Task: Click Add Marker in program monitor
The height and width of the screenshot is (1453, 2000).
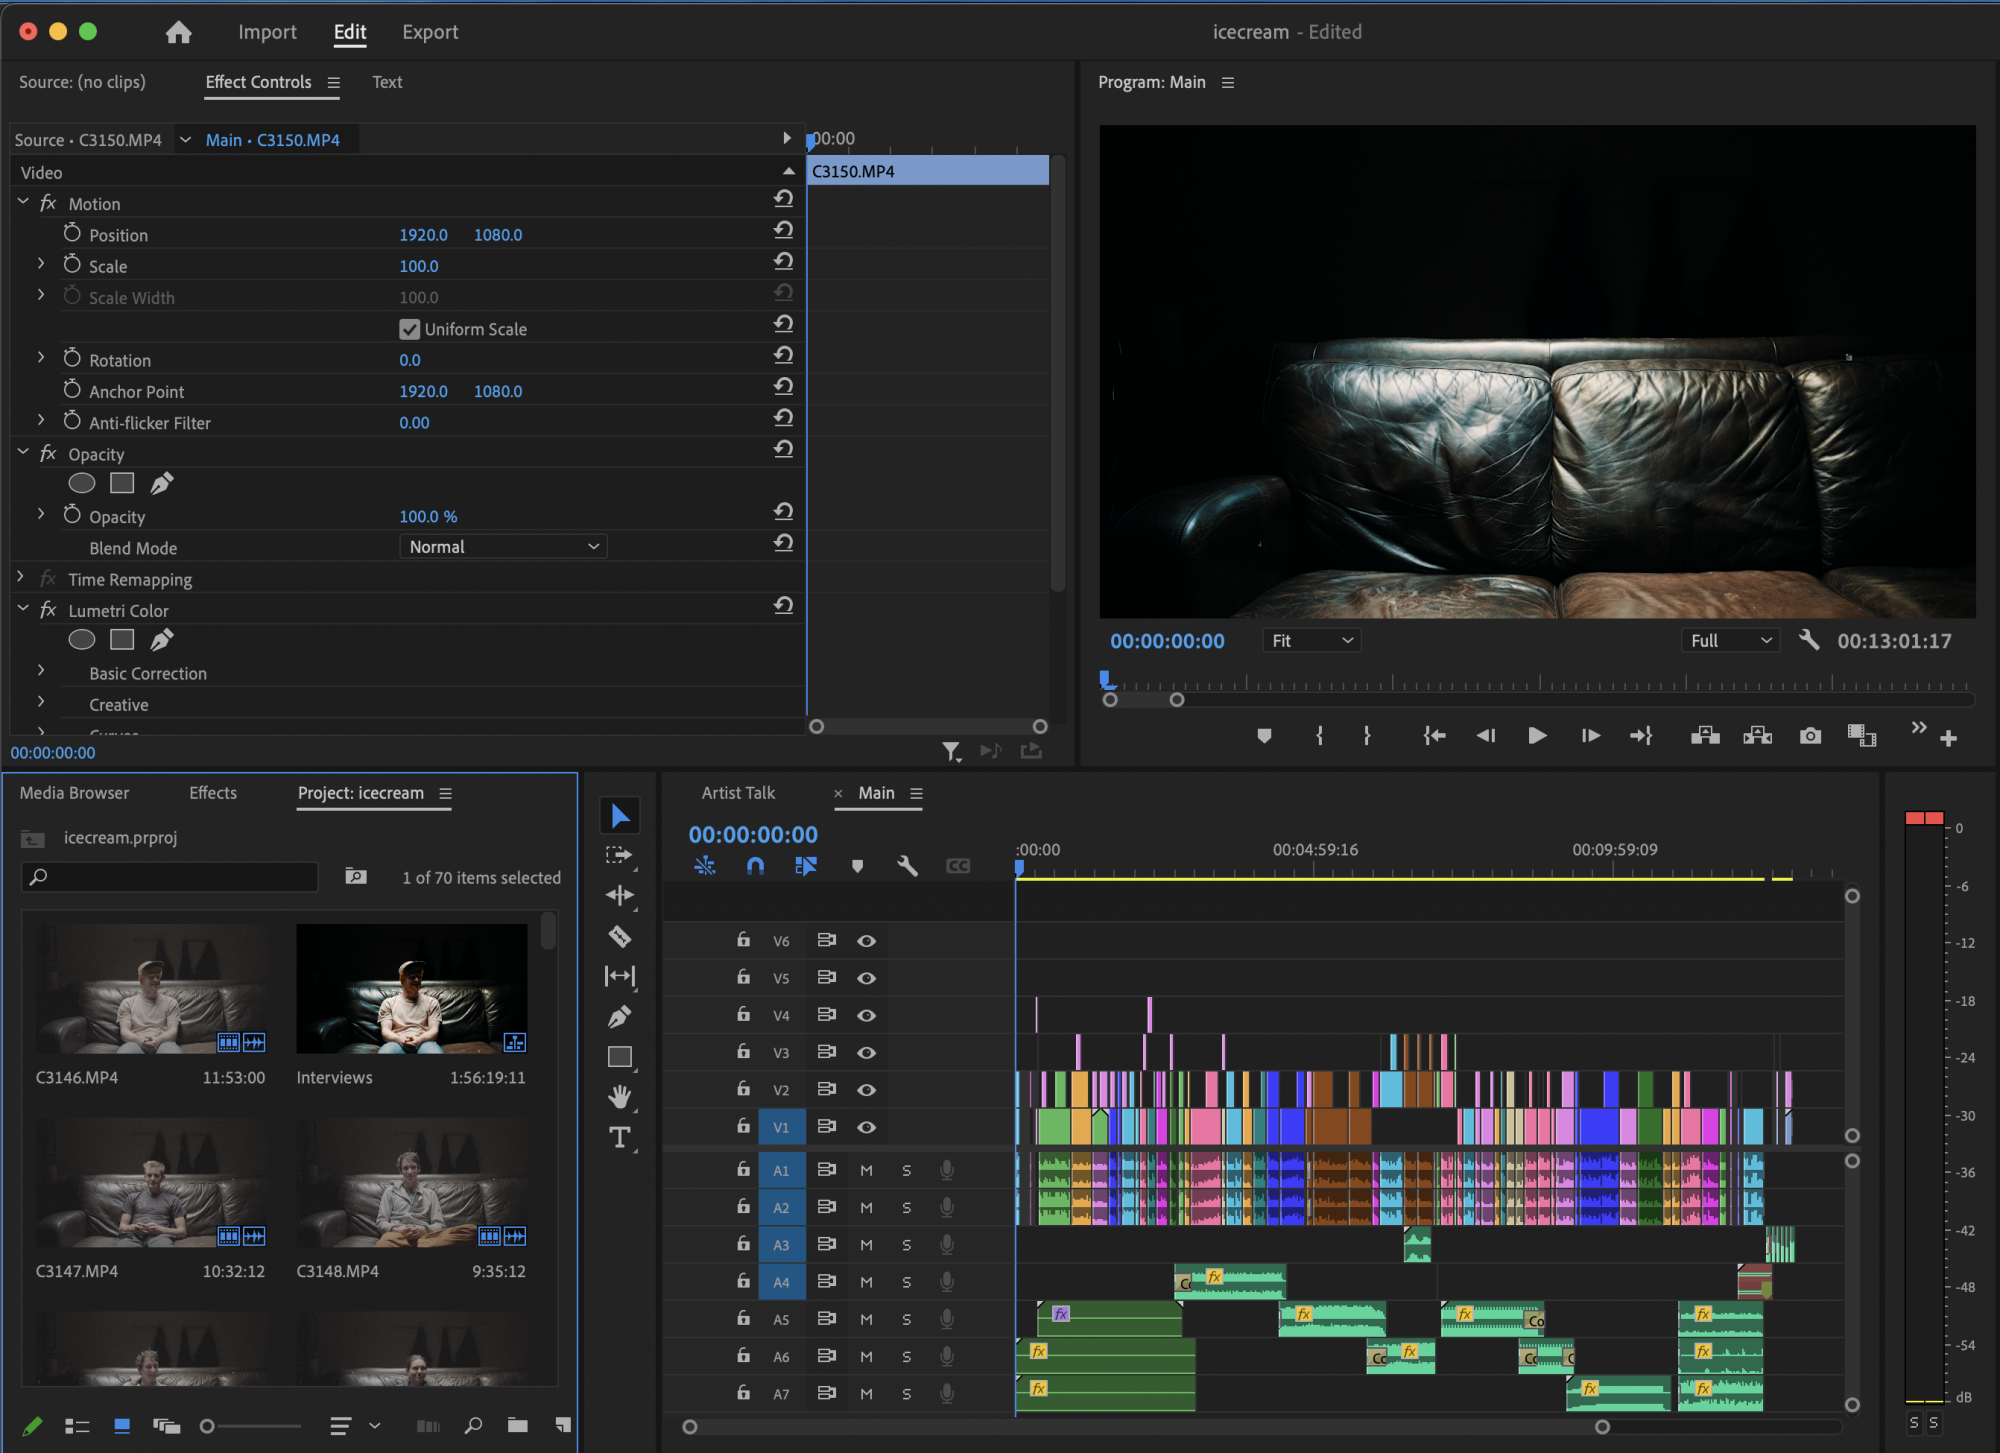Action: pos(1264,736)
